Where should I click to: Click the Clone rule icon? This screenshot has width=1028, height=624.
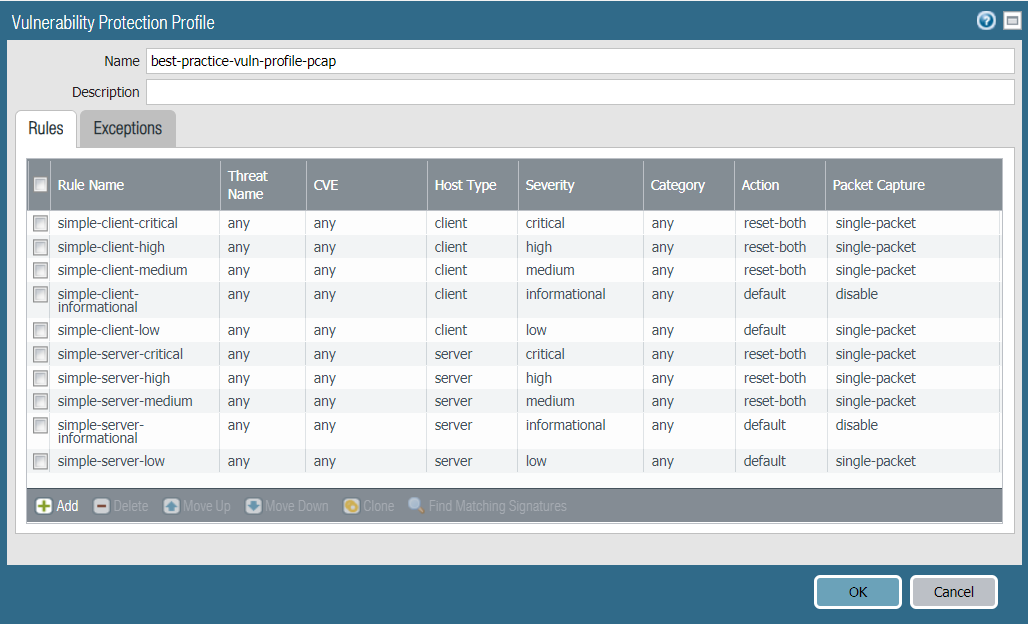[351, 506]
